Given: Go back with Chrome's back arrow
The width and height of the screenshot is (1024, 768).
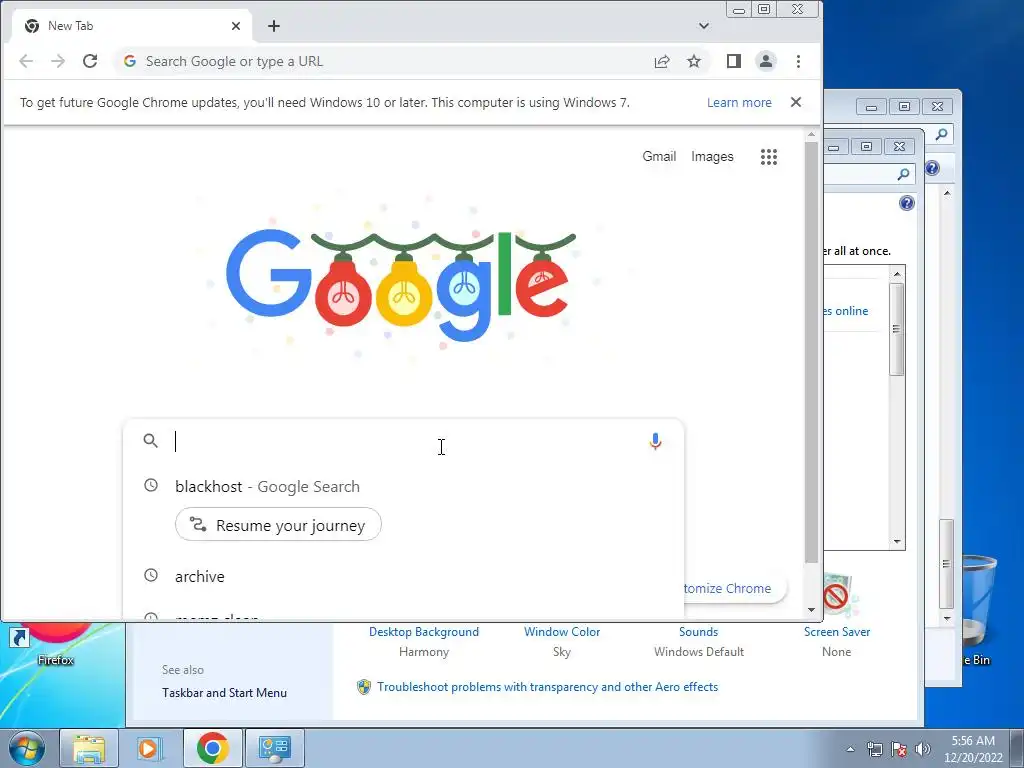Looking at the screenshot, I should coord(26,61).
